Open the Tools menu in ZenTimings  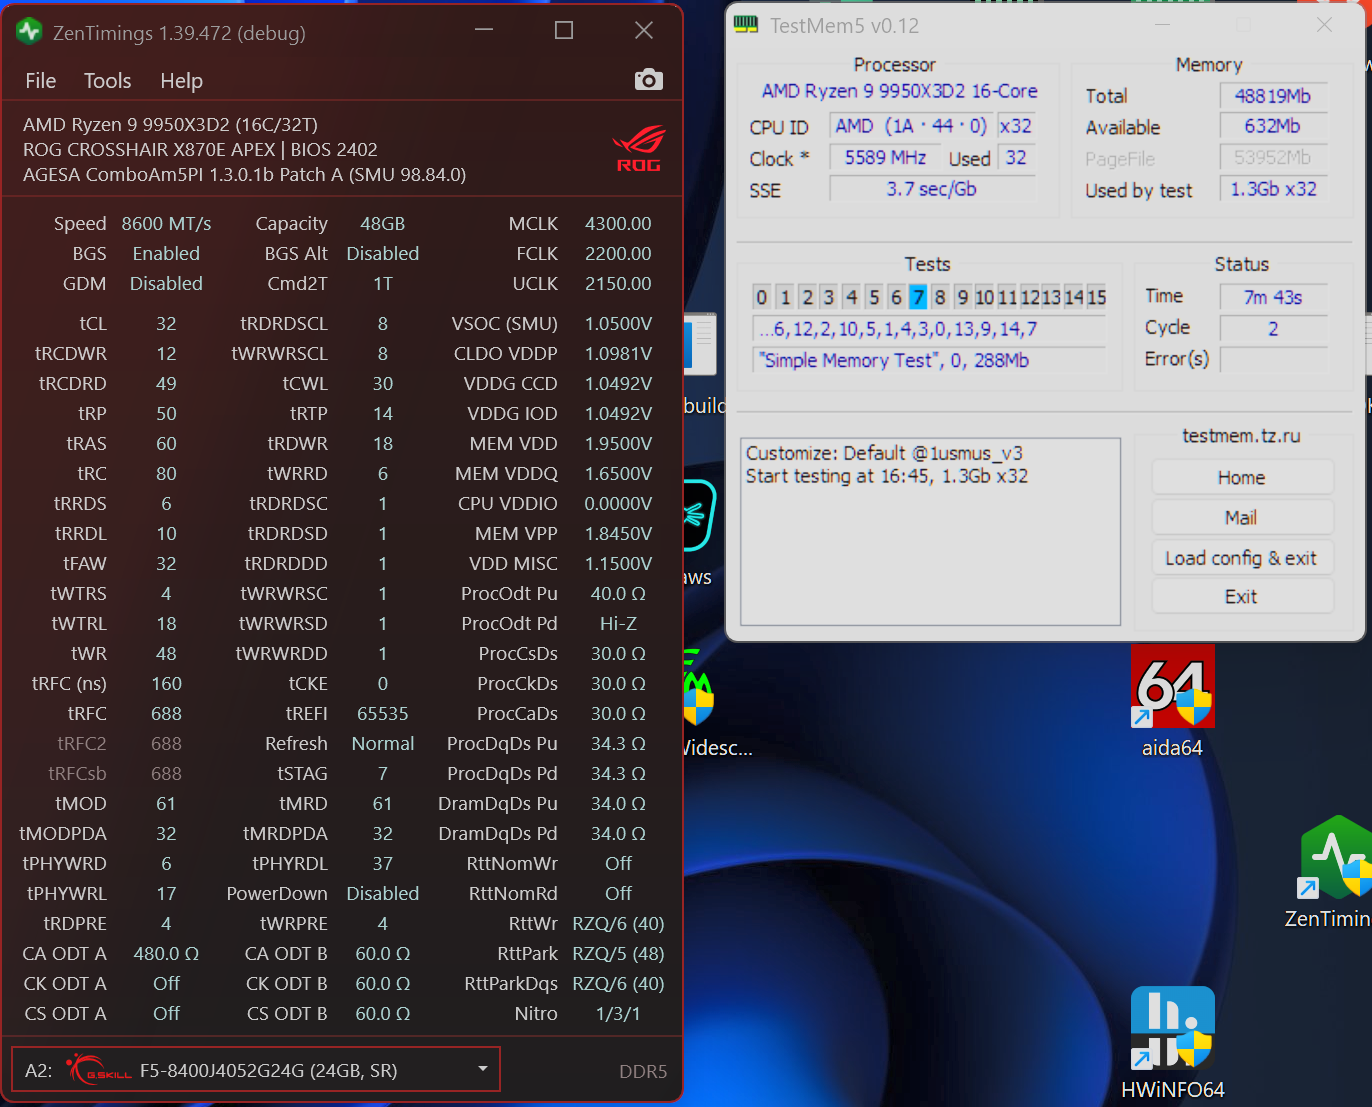coord(107,81)
